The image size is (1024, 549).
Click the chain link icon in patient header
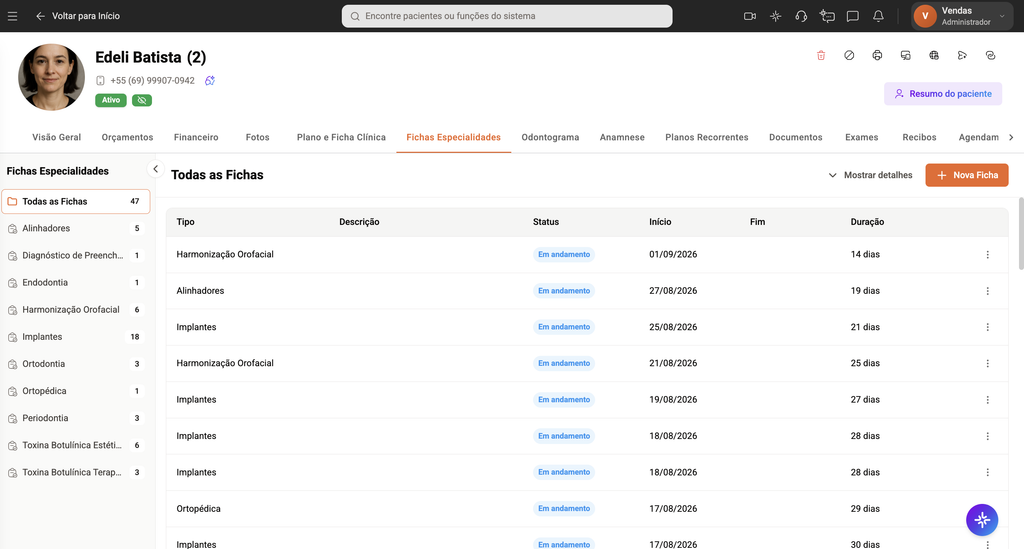coord(991,55)
